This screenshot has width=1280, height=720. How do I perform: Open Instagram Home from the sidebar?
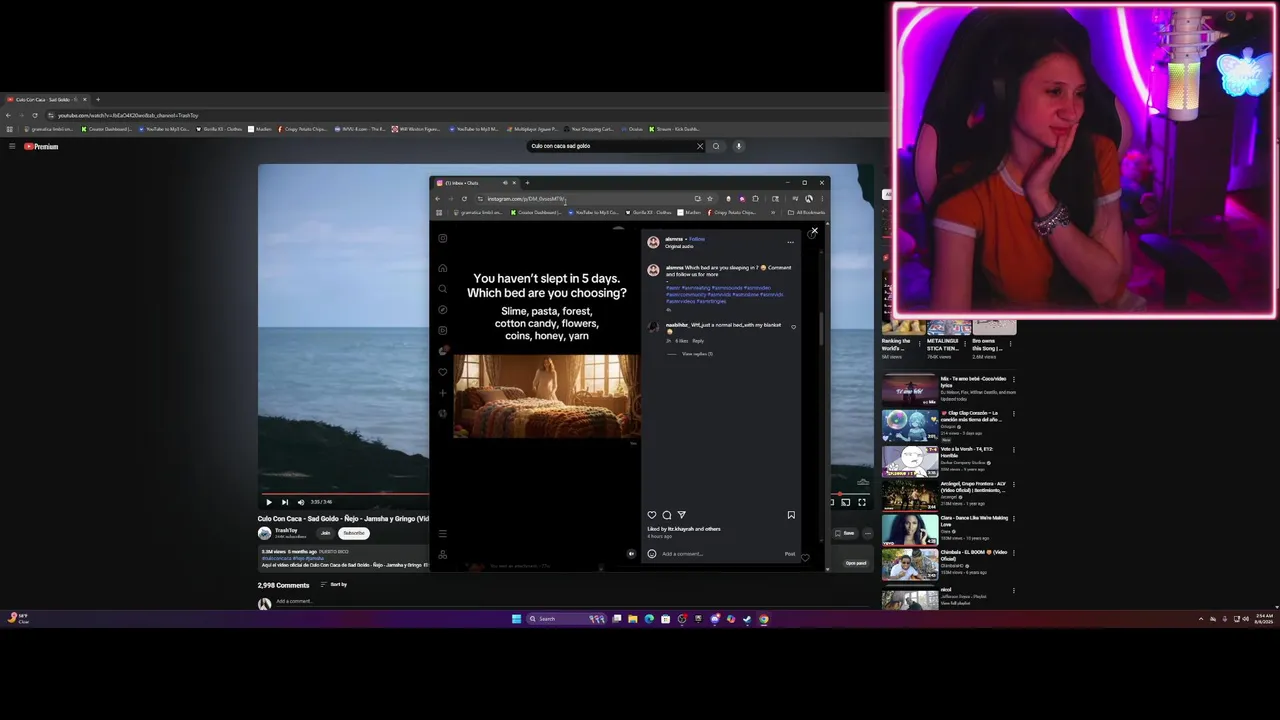coord(443,268)
